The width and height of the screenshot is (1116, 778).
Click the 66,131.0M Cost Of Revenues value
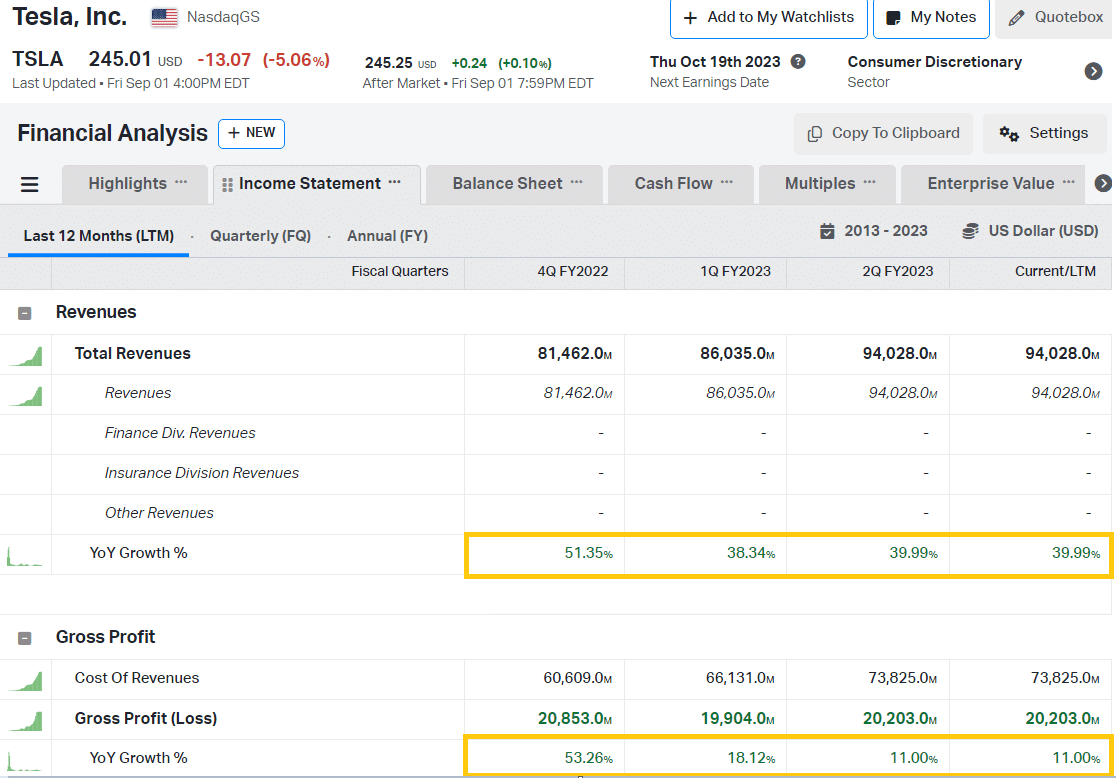740,678
